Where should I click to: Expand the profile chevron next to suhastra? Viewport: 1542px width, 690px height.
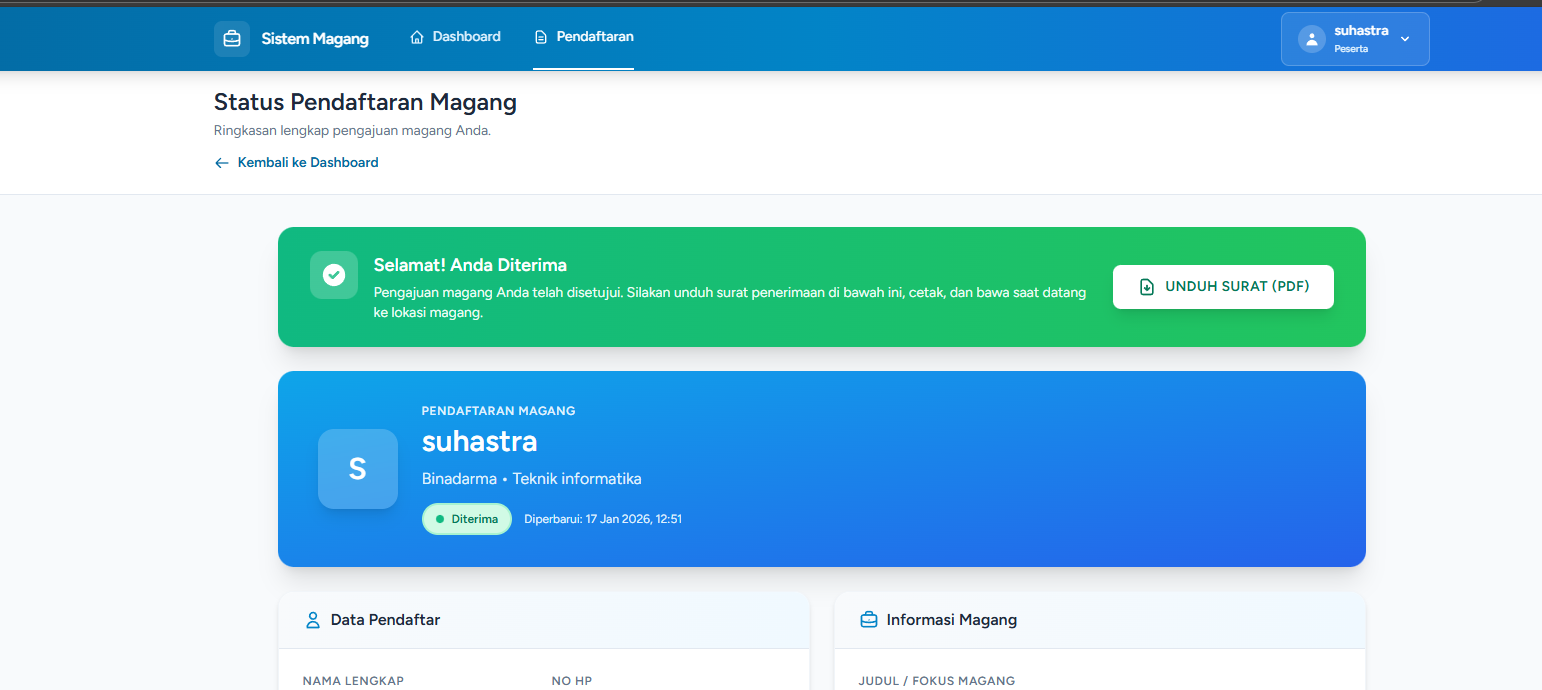[1405, 39]
